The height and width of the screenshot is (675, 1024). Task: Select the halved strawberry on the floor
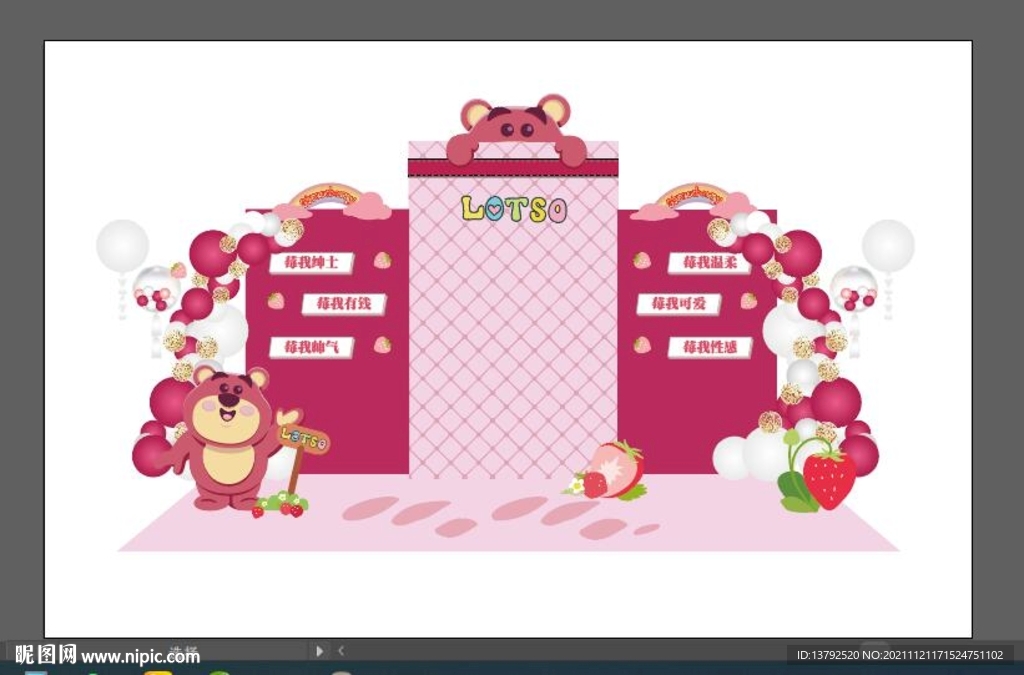tap(614, 469)
